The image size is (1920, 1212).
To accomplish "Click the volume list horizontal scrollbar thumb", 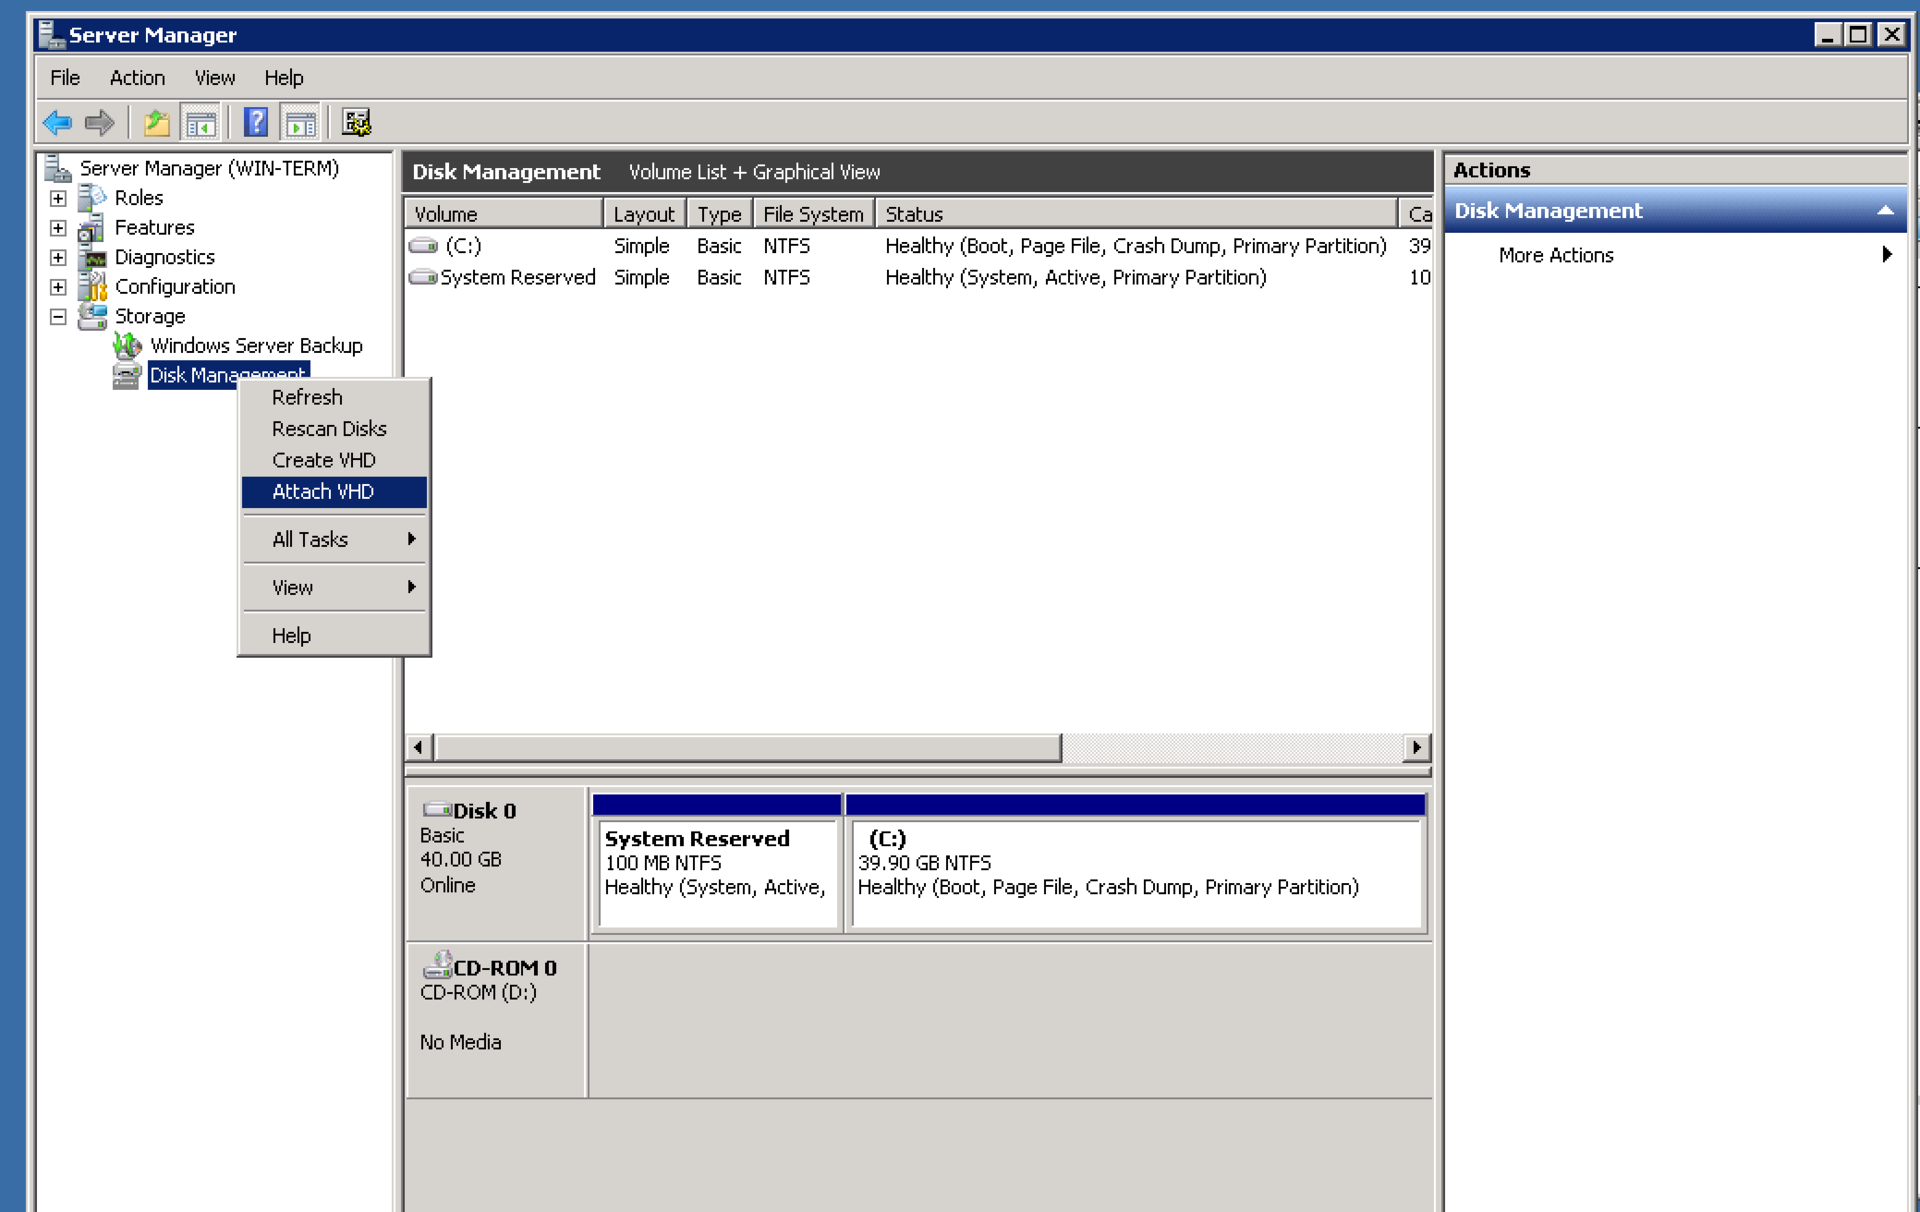I will coord(748,748).
